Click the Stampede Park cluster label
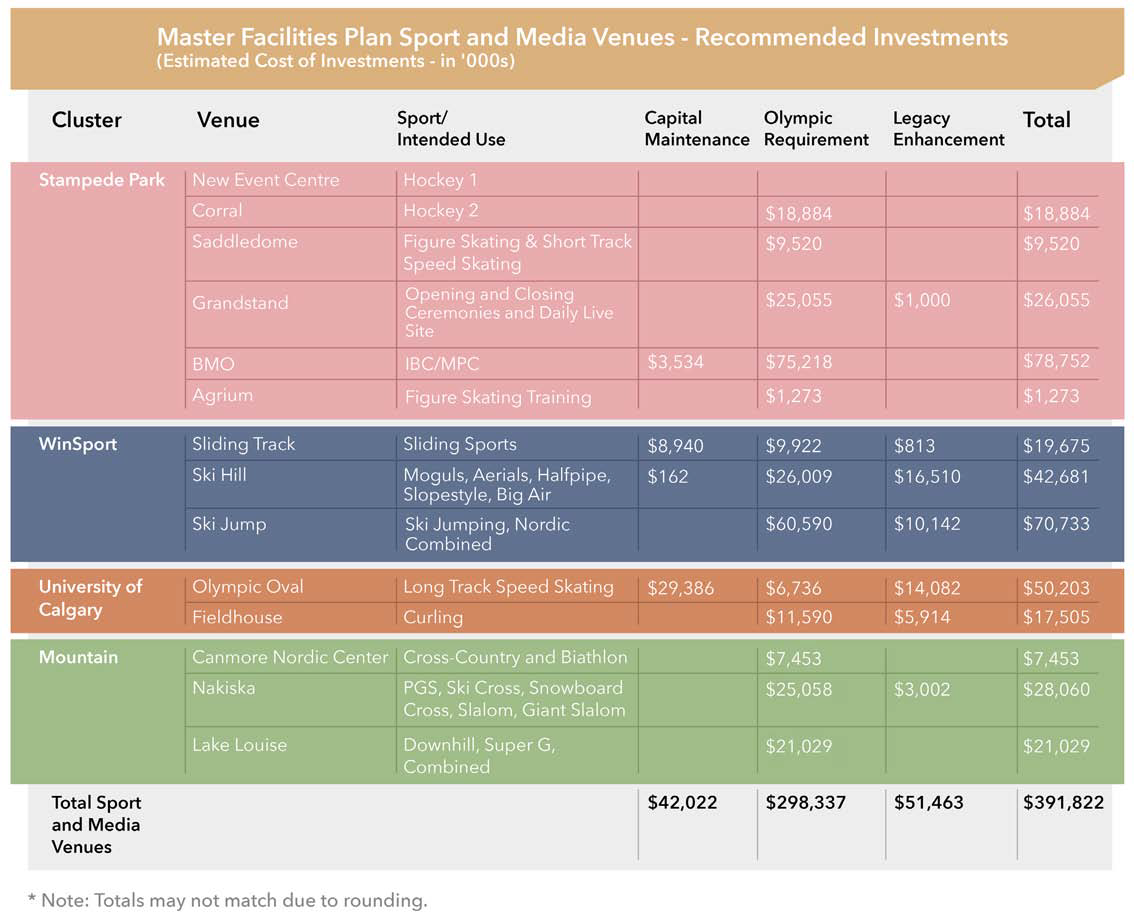 coord(102,180)
